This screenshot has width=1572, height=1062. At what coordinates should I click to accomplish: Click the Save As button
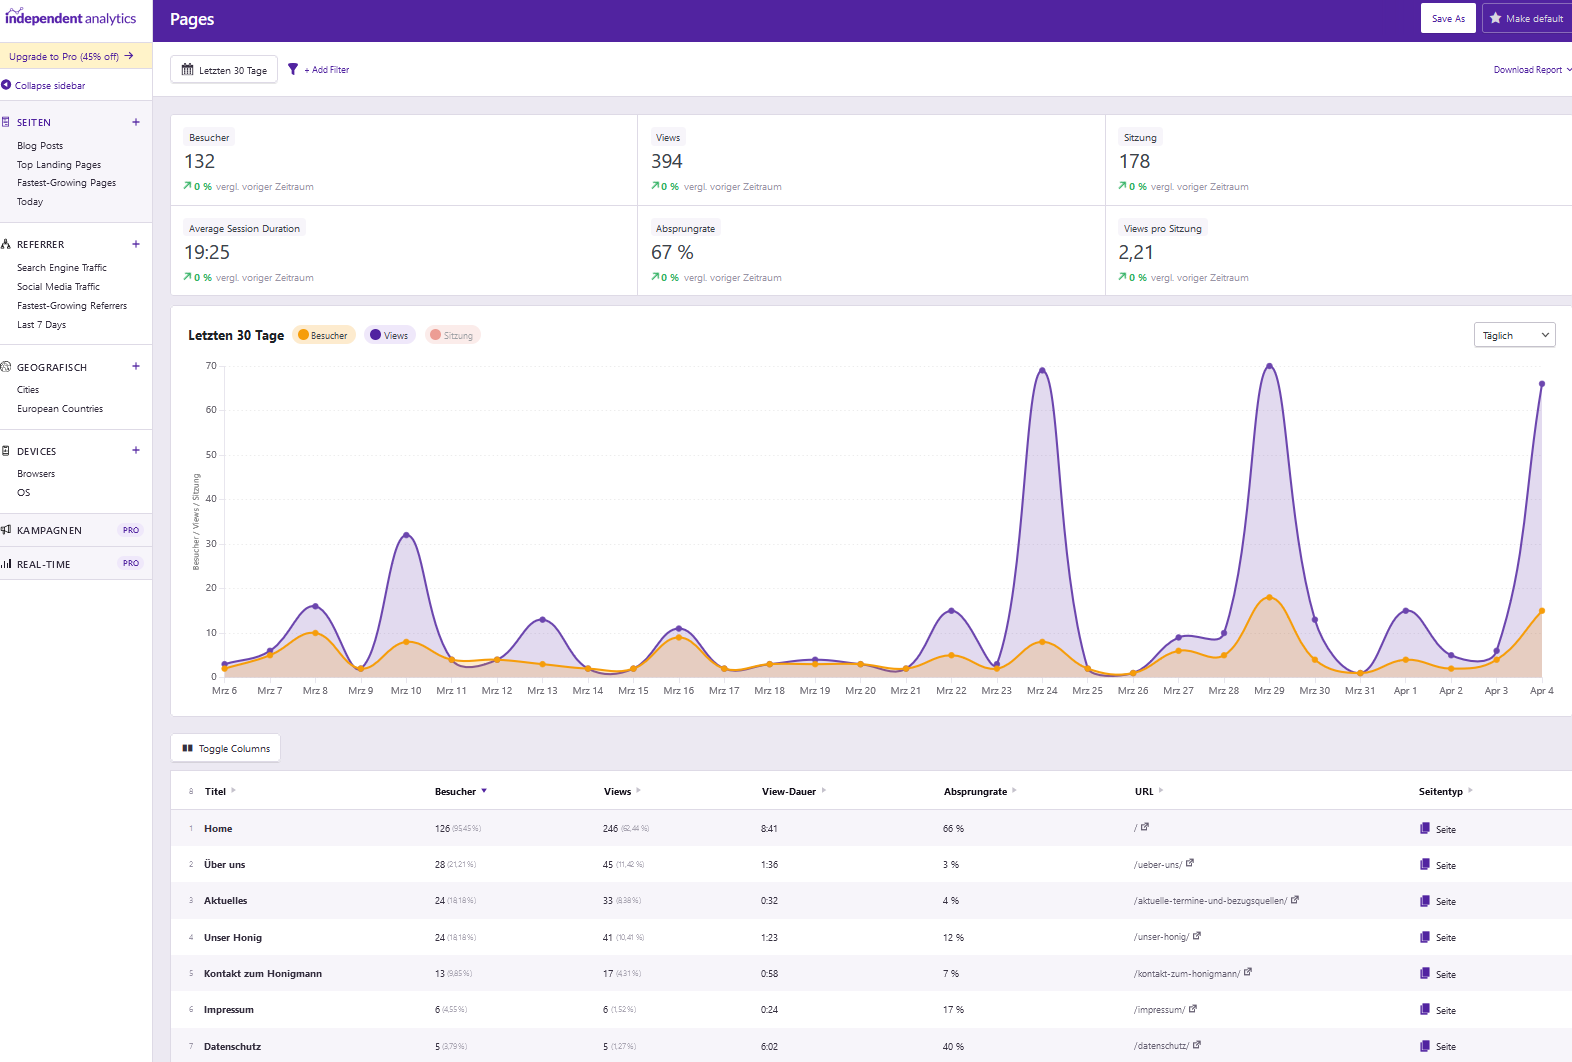tap(1448, 18)
